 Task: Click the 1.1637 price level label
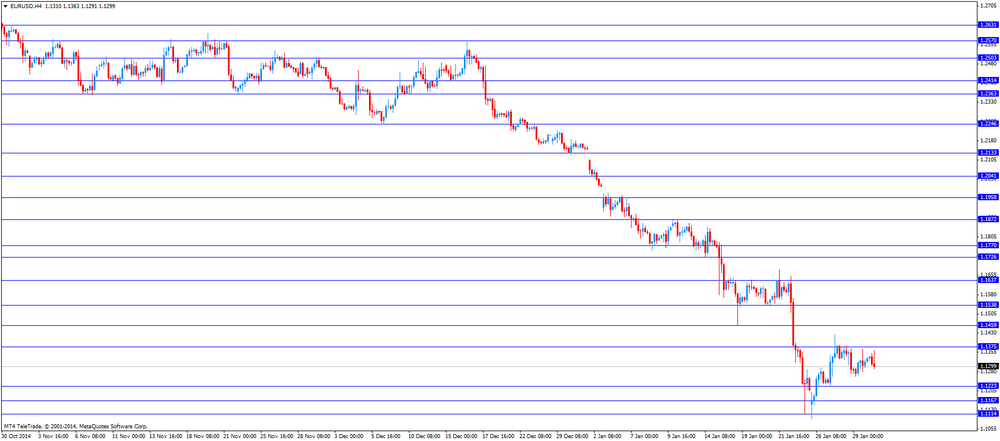[x=989, y=280]
